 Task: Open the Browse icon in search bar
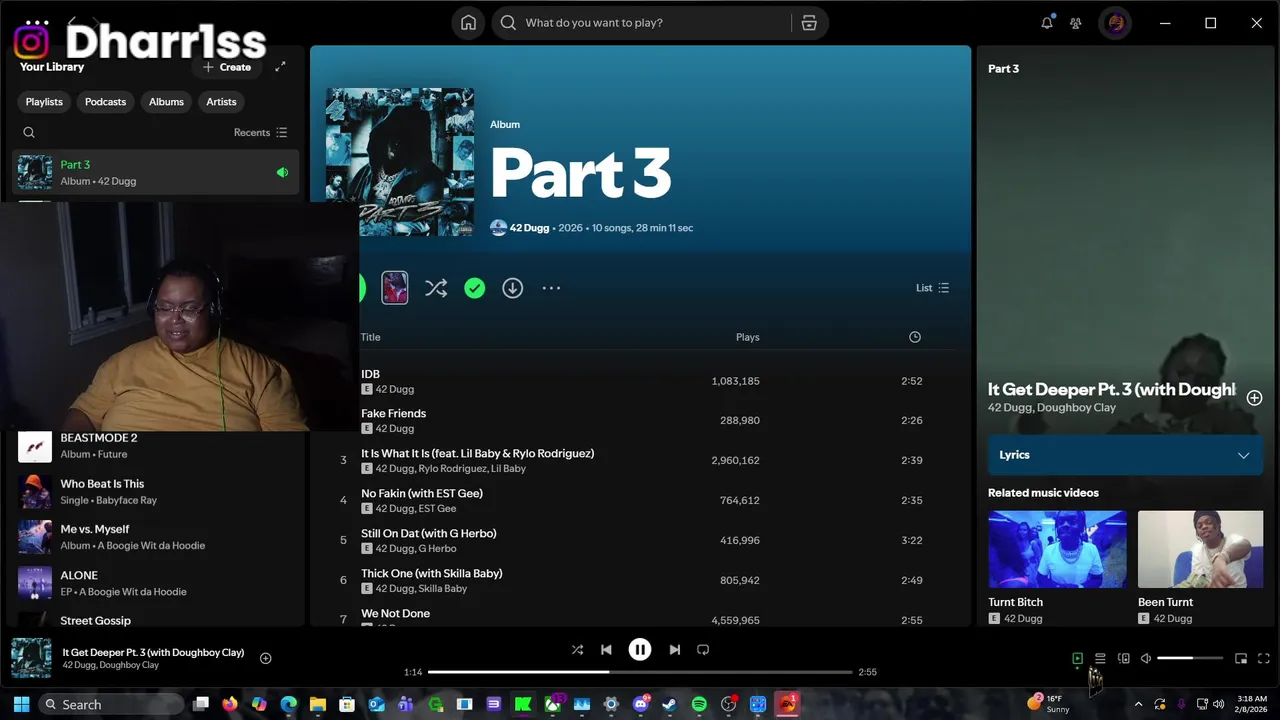click(x=809, y=23)
